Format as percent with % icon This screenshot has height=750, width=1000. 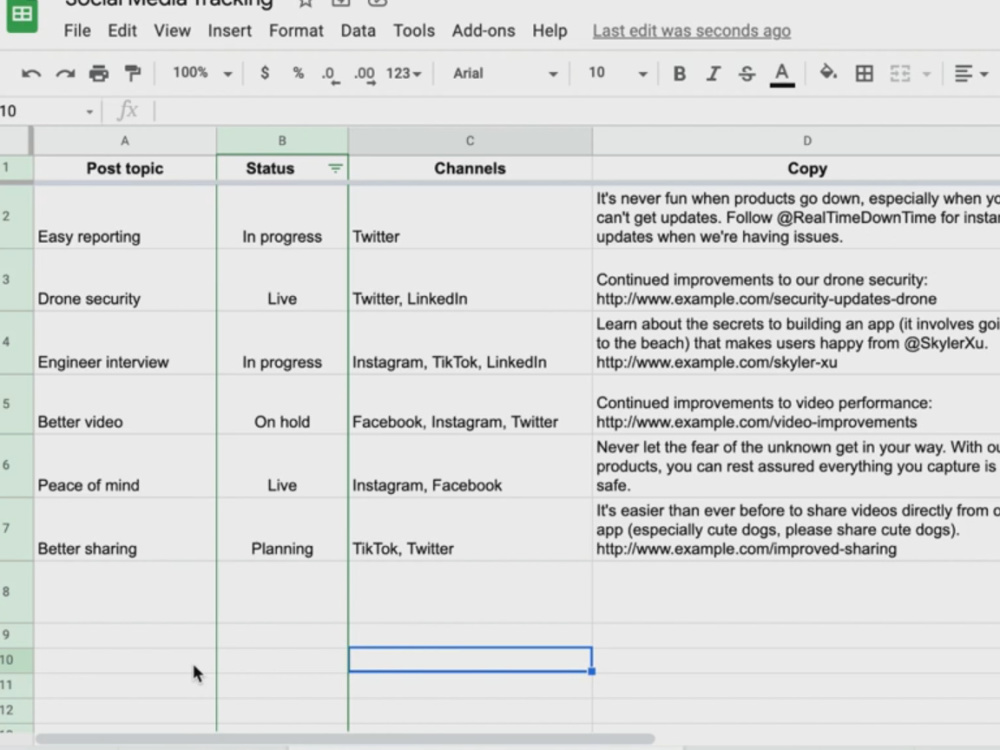pos(298,73)
